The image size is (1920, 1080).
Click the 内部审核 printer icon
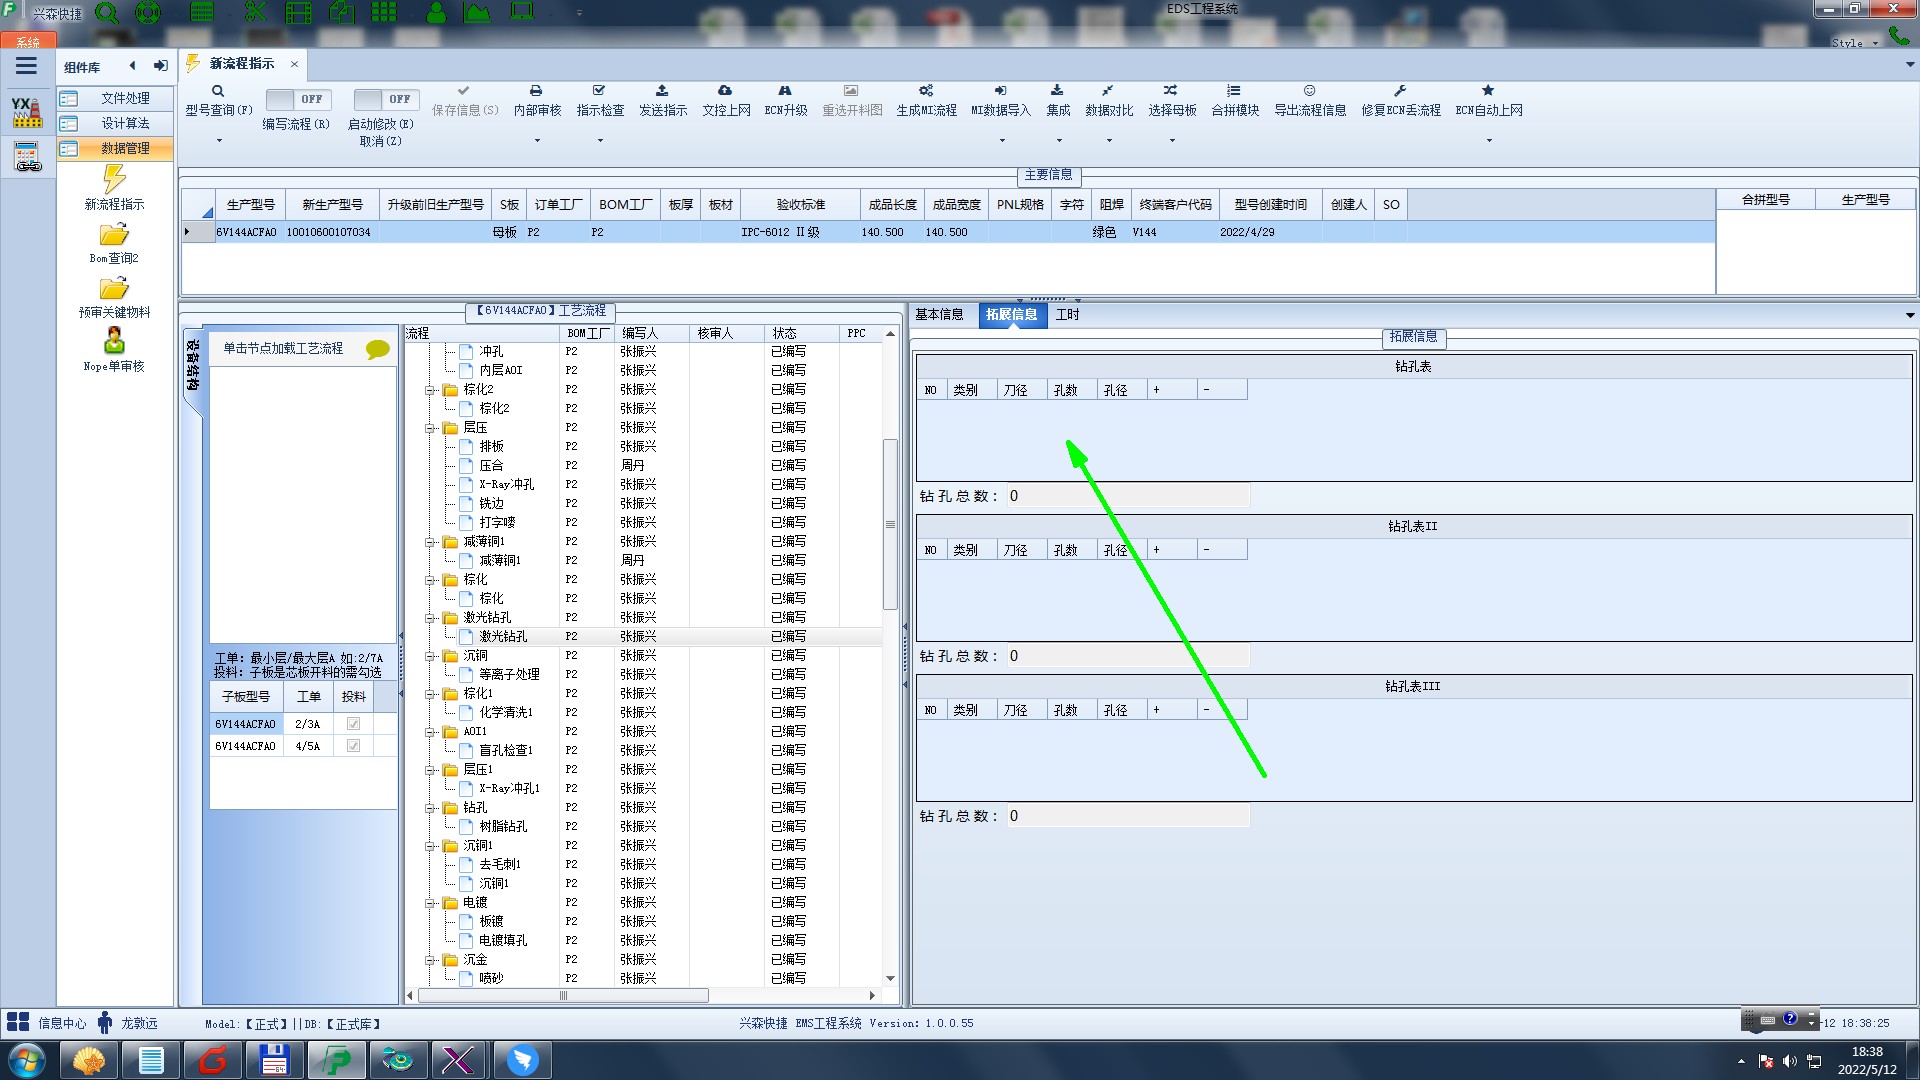pyautogui.click(x=536, y=91)
